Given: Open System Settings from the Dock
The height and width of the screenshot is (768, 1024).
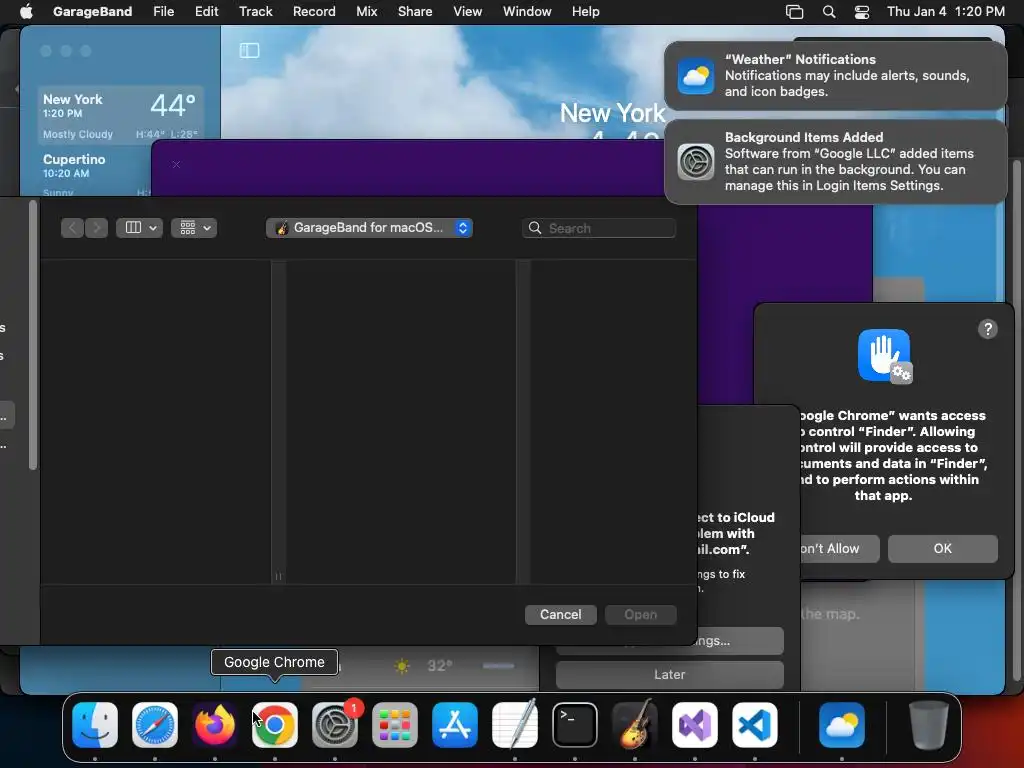Looking at the screenshot, I should 335,725.
